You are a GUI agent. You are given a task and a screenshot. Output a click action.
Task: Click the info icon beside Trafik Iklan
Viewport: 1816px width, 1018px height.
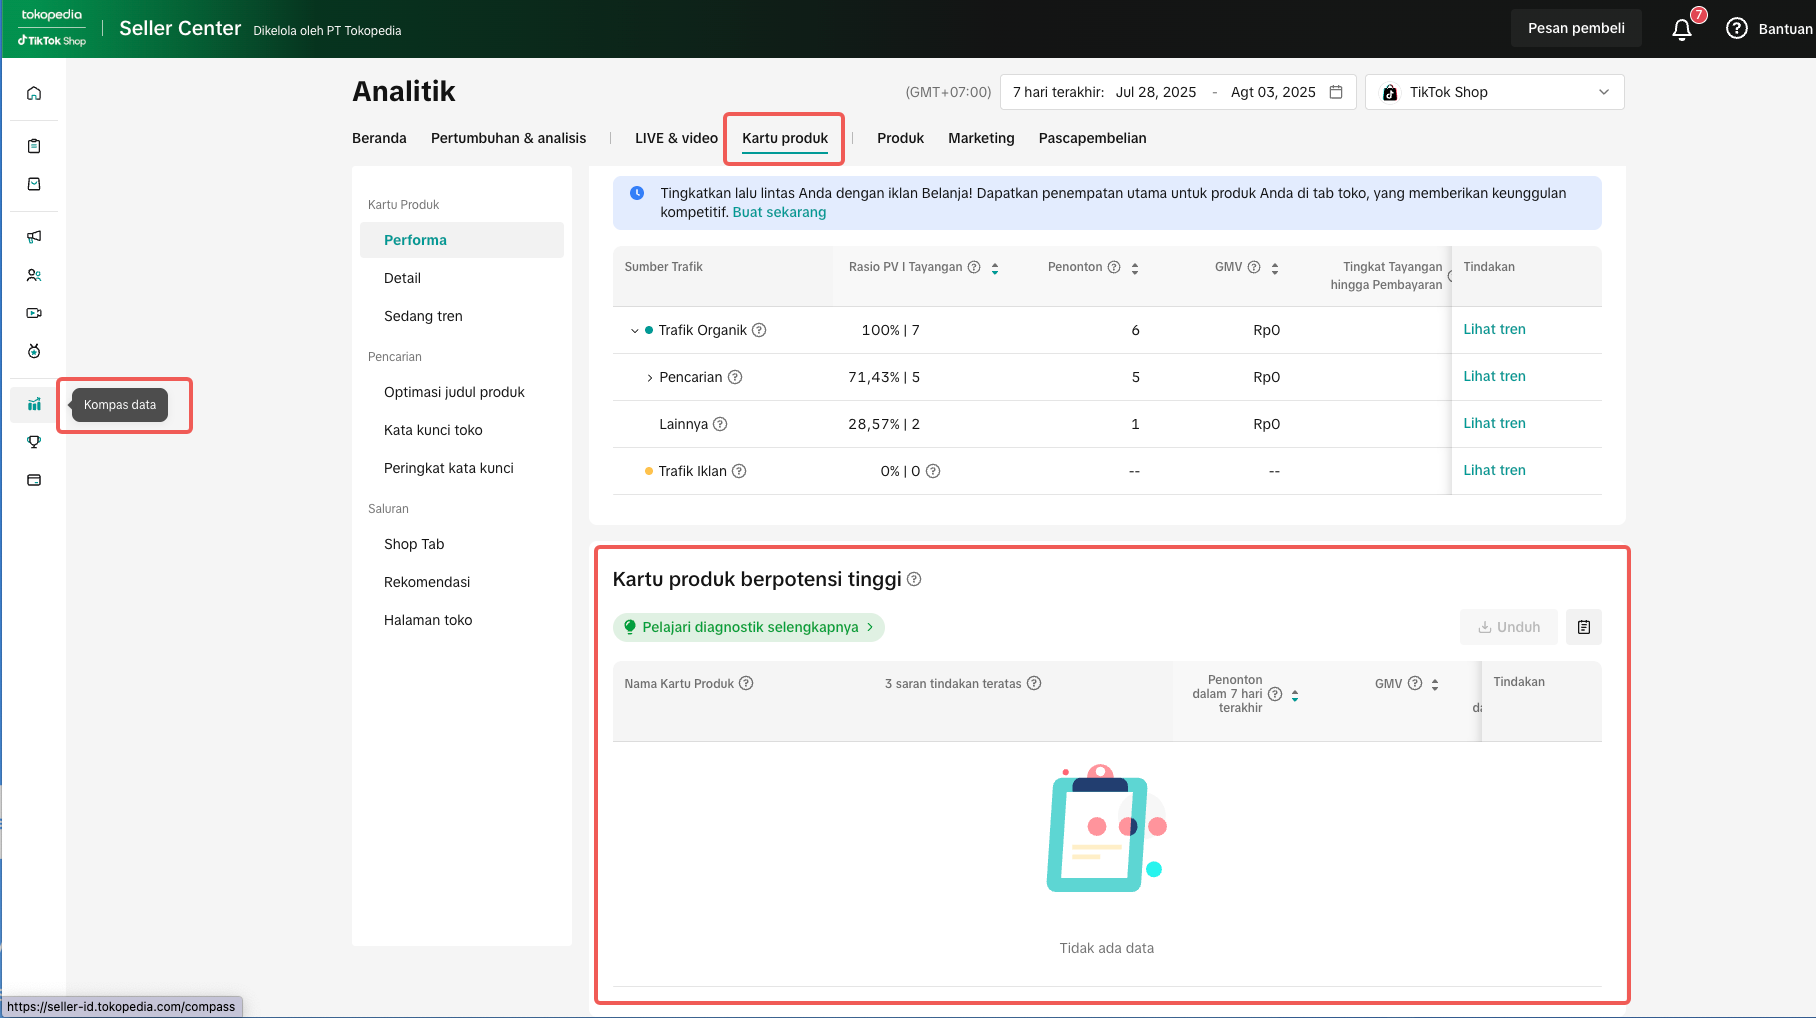(x=739, y=471)
